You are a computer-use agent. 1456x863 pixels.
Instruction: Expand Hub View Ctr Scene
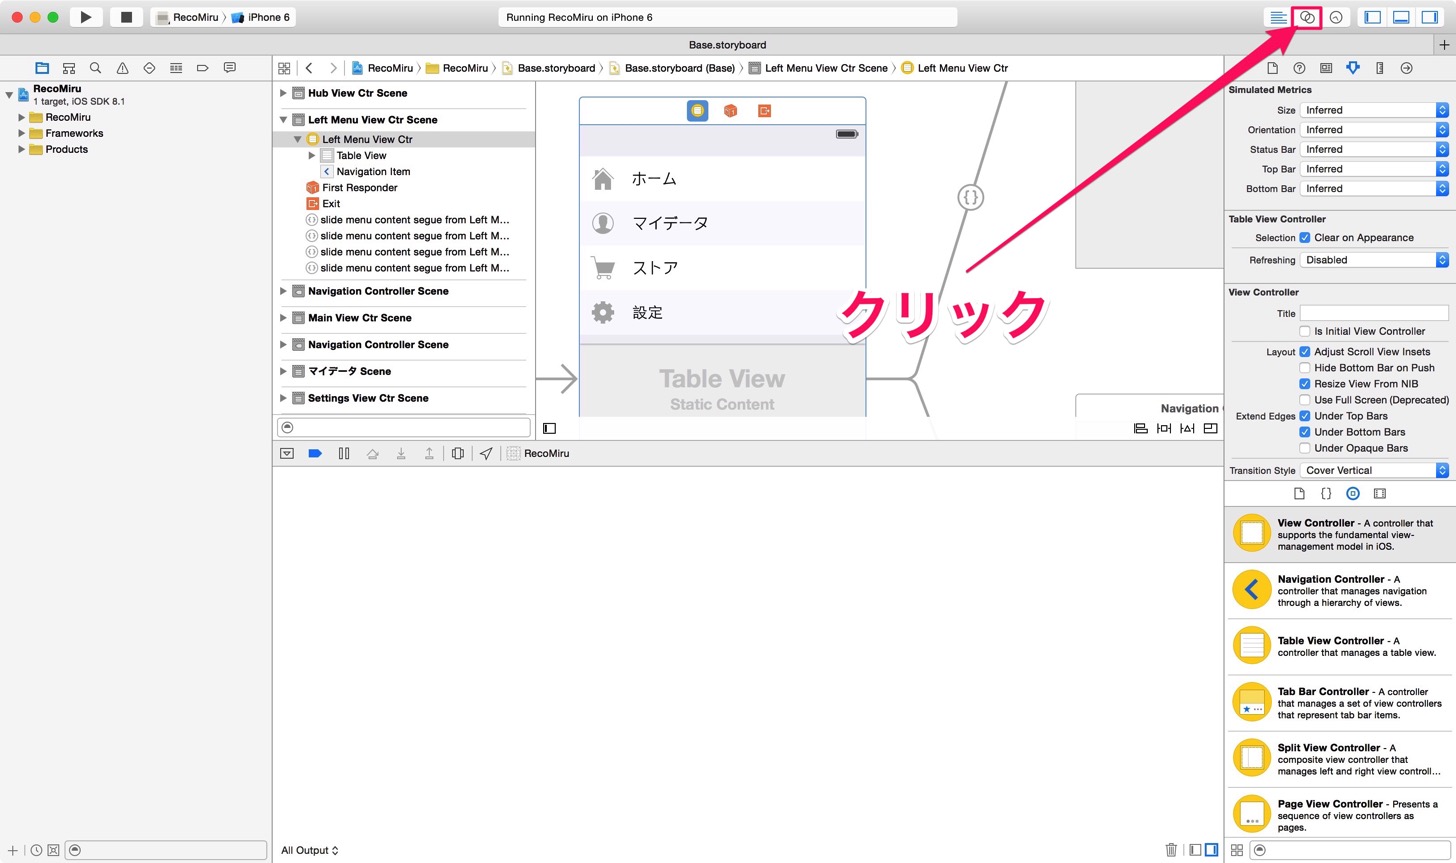(x=283, y=93)
